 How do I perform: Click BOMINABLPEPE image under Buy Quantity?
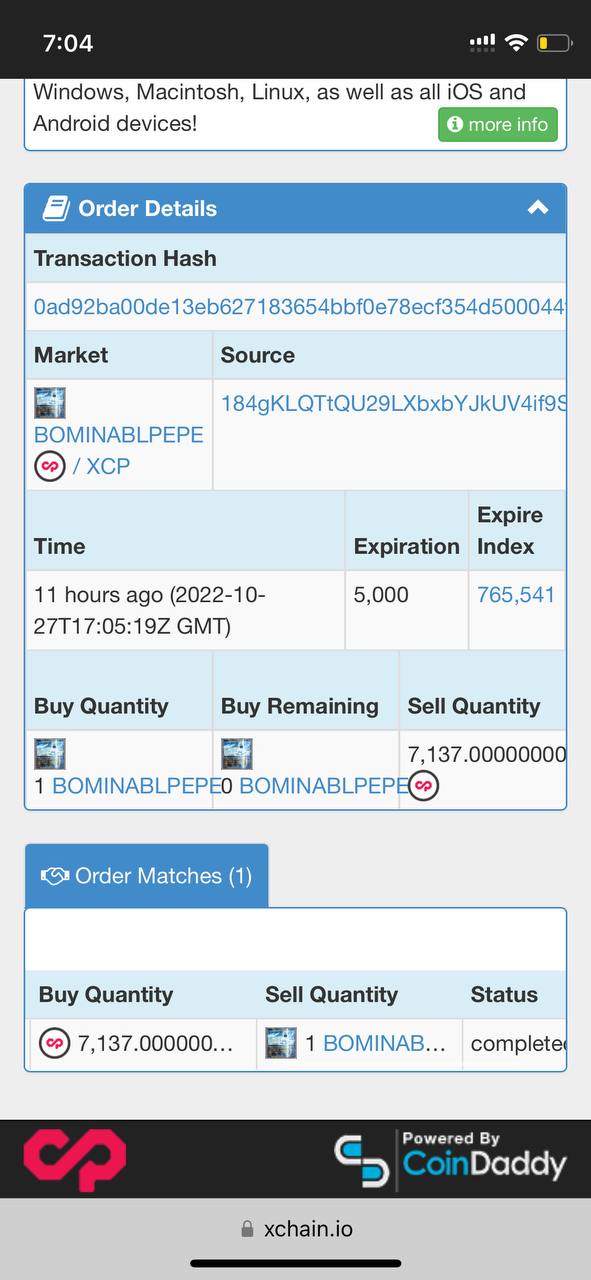(x=50, y=754)
